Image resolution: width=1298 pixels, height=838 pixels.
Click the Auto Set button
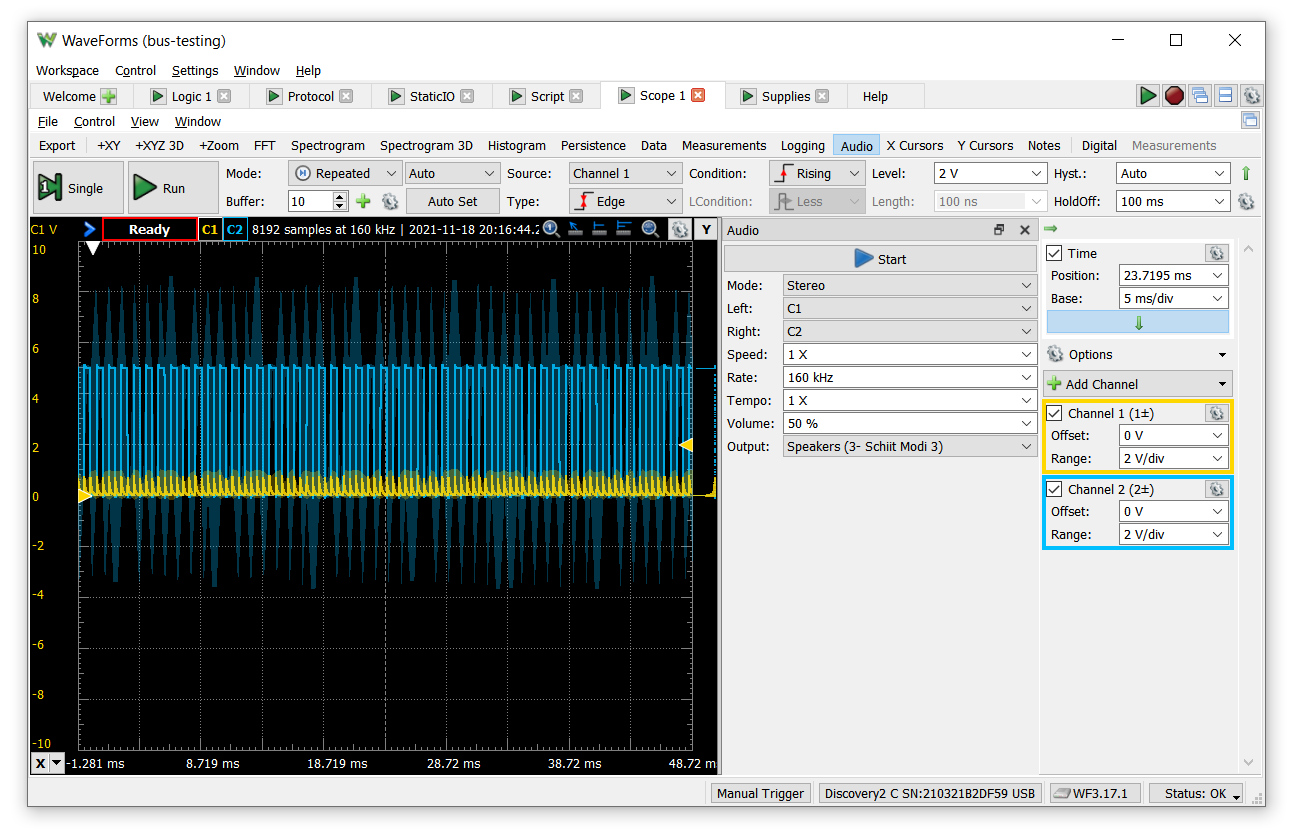coord(452,201)
